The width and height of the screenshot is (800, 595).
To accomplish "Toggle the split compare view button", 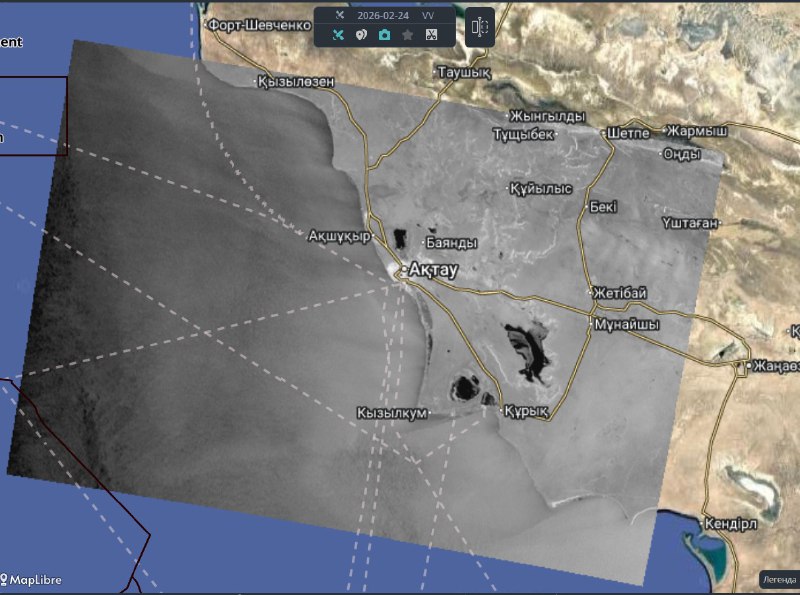I will pyautogui.click(x=480, y=27).
